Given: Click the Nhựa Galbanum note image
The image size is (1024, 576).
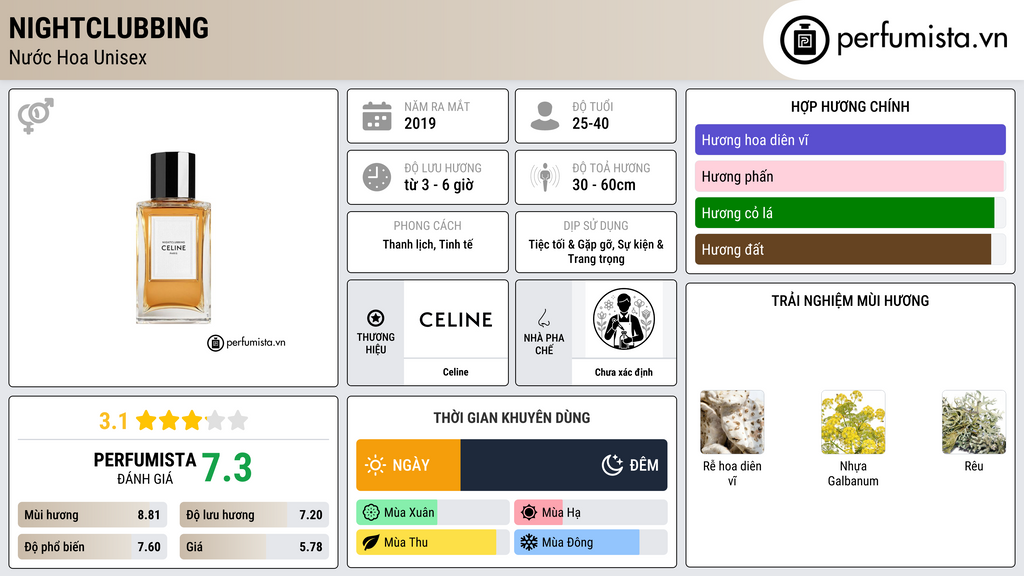Looking at the screenshot, I should point(853,422).
